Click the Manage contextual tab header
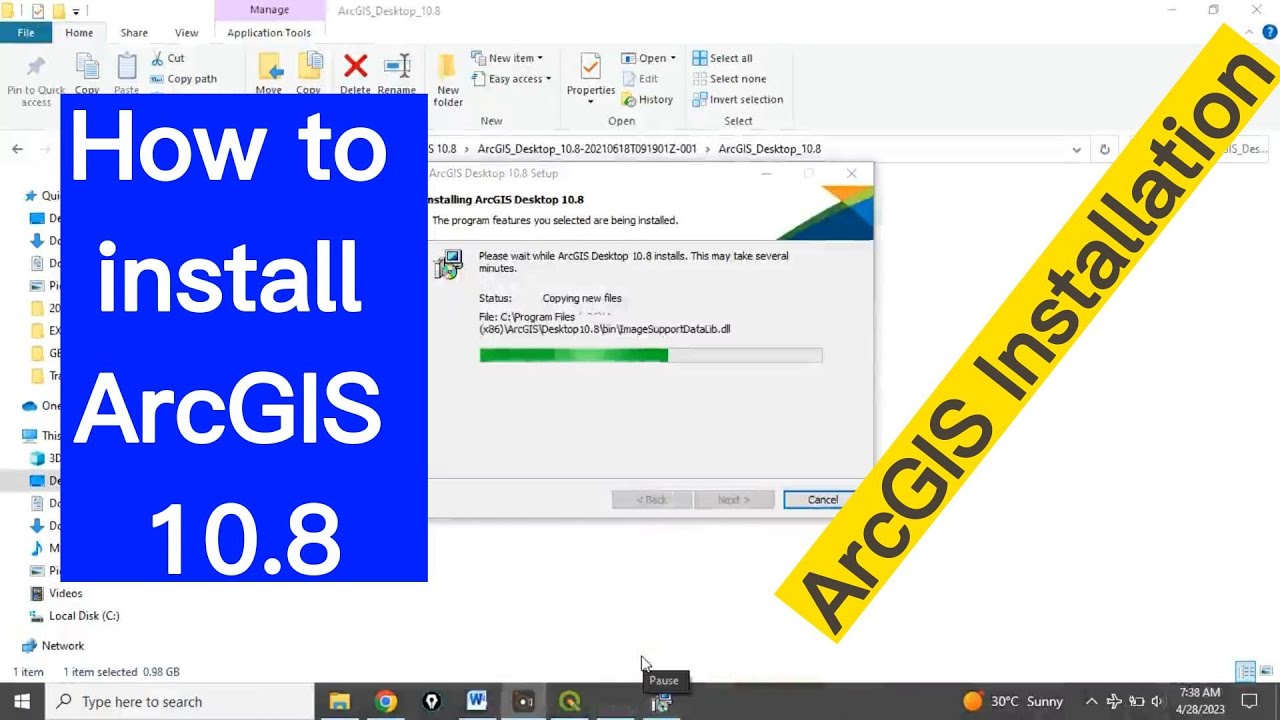Viewport: 1280px width, 720px height. 269,10
